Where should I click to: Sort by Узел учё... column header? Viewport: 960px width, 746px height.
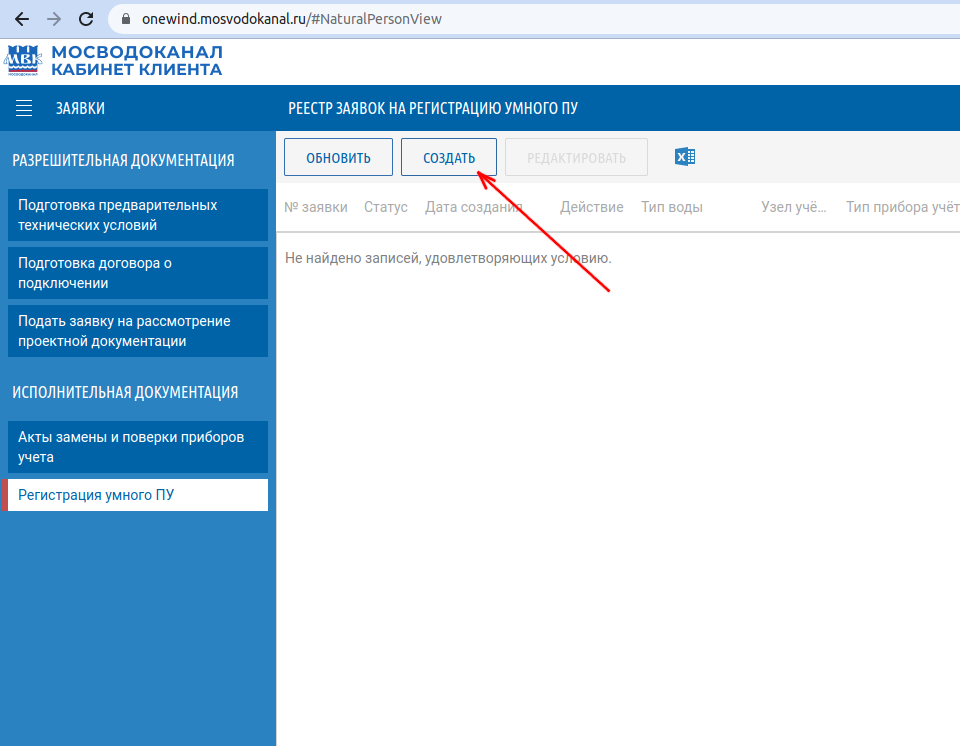pos(793,207)
